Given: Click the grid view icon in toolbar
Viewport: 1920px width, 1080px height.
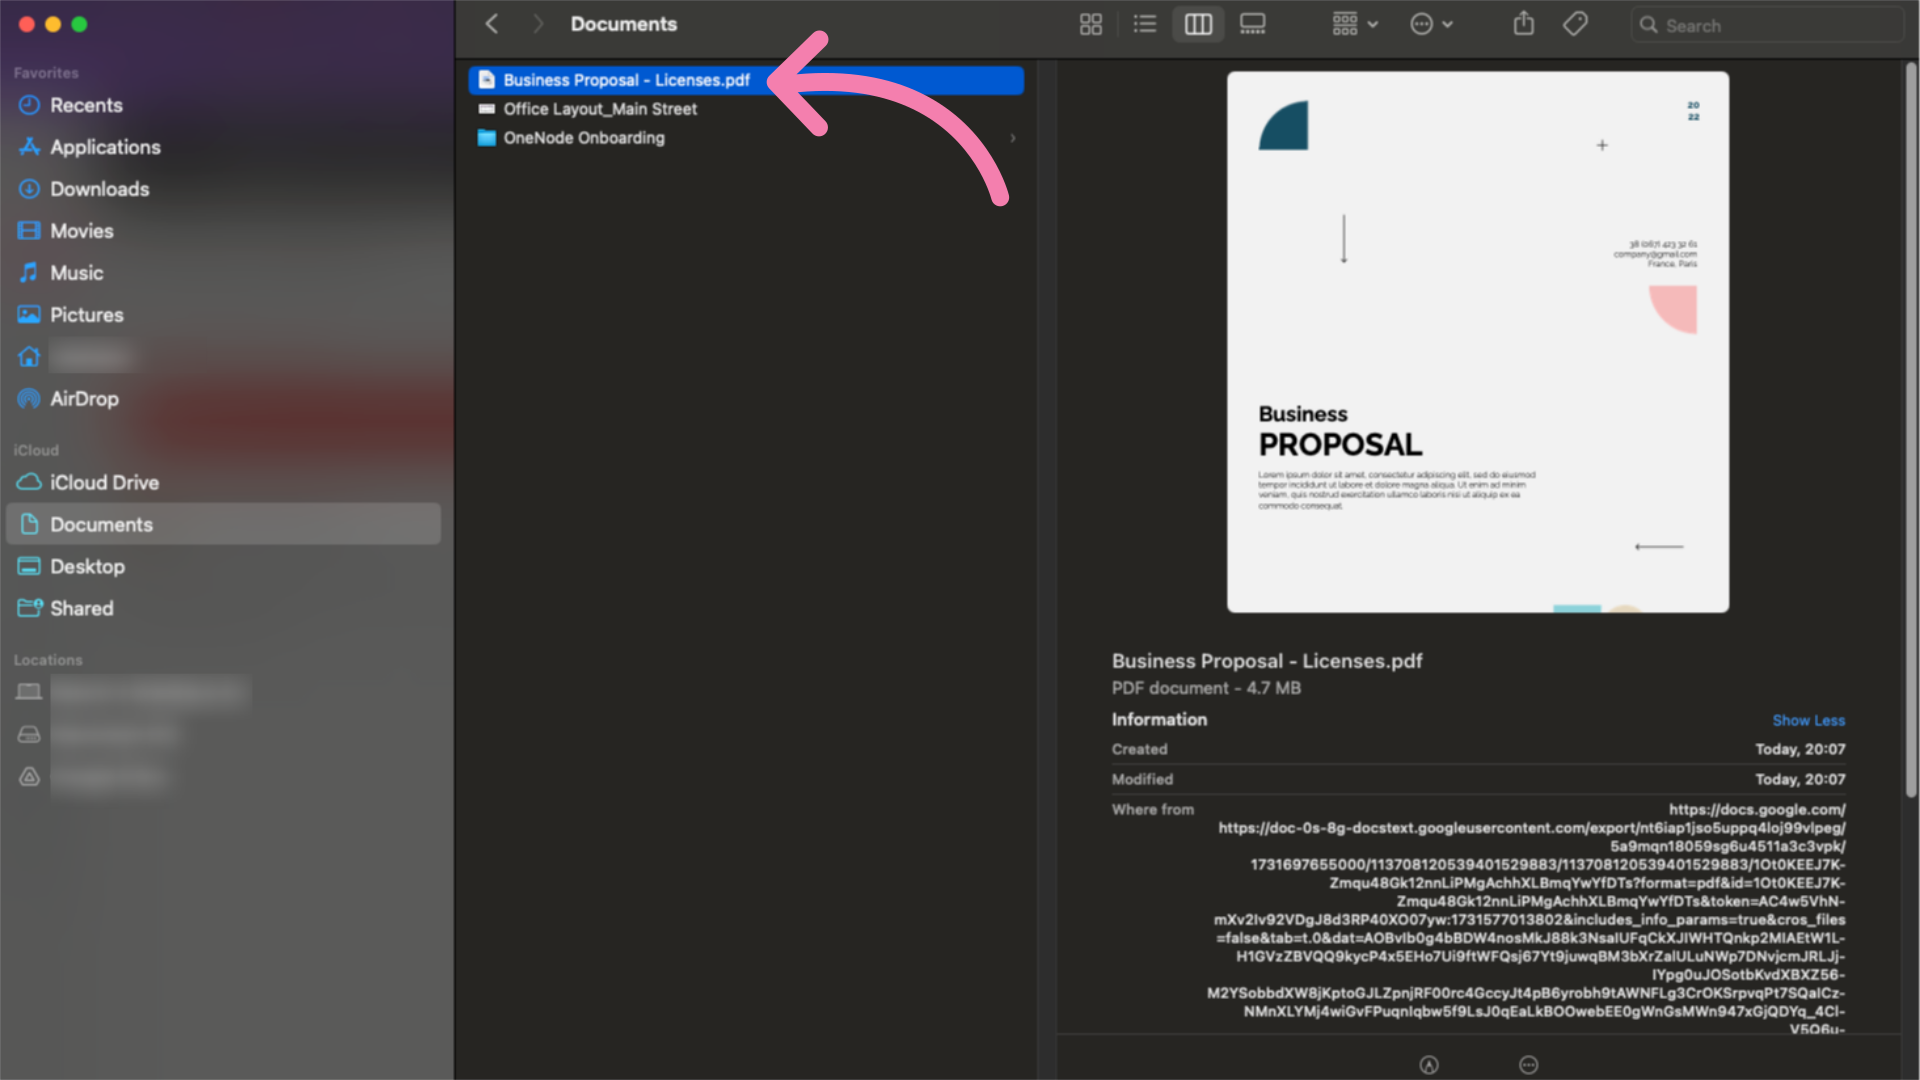Looking at the screenshot, I should coord(1091,24).
